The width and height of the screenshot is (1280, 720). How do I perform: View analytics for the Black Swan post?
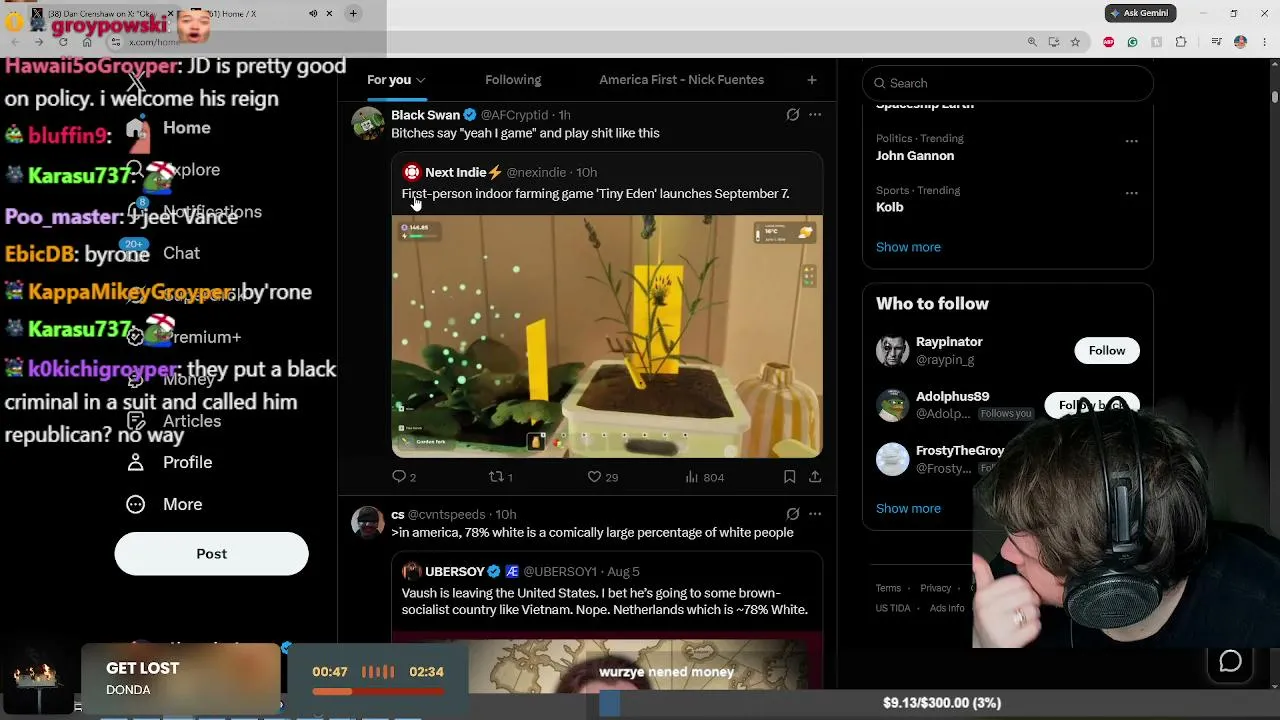pos(704,477)
